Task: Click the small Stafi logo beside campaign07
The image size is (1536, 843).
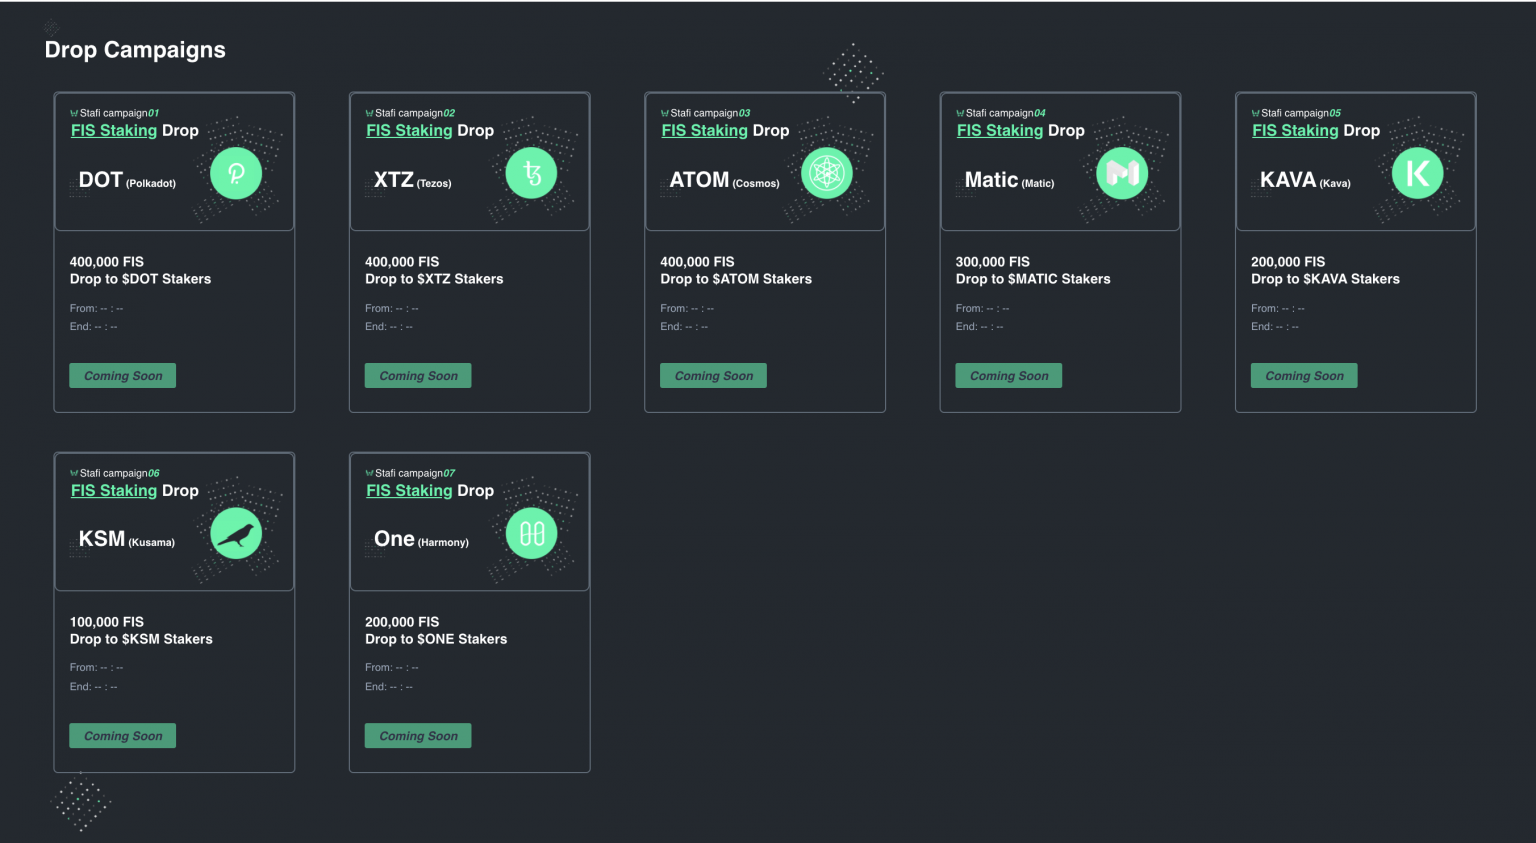Action: [x=369, y=473]
